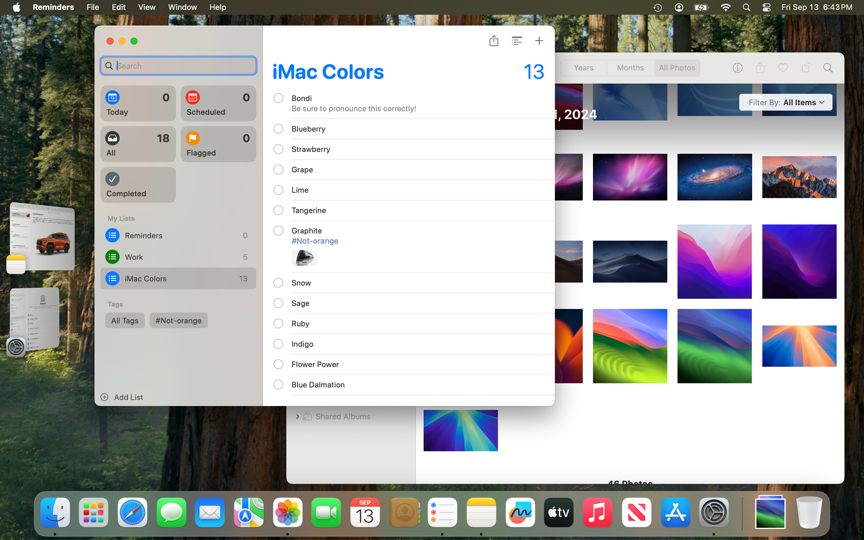Mark Lime reminder as complete
Viewport: 864px width, 540px height.
[278, 190]
